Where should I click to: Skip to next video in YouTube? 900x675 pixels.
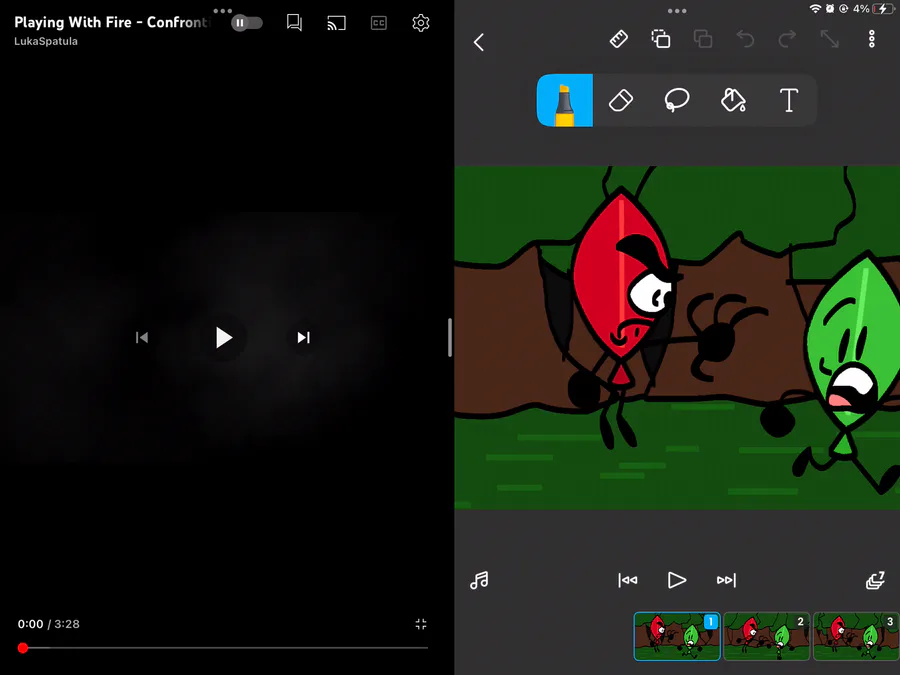tap(304, 338)
